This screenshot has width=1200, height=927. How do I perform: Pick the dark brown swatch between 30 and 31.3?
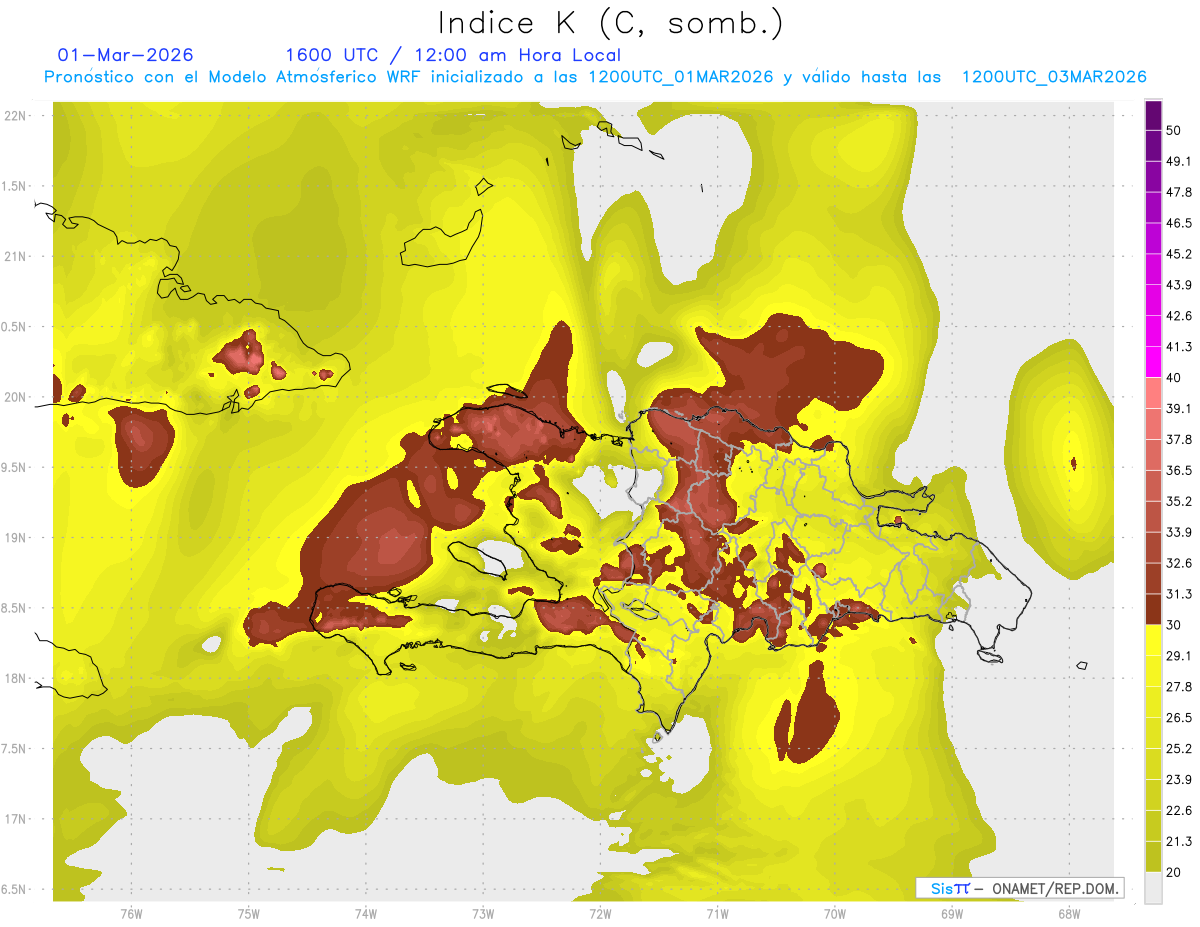point(1153,609)
